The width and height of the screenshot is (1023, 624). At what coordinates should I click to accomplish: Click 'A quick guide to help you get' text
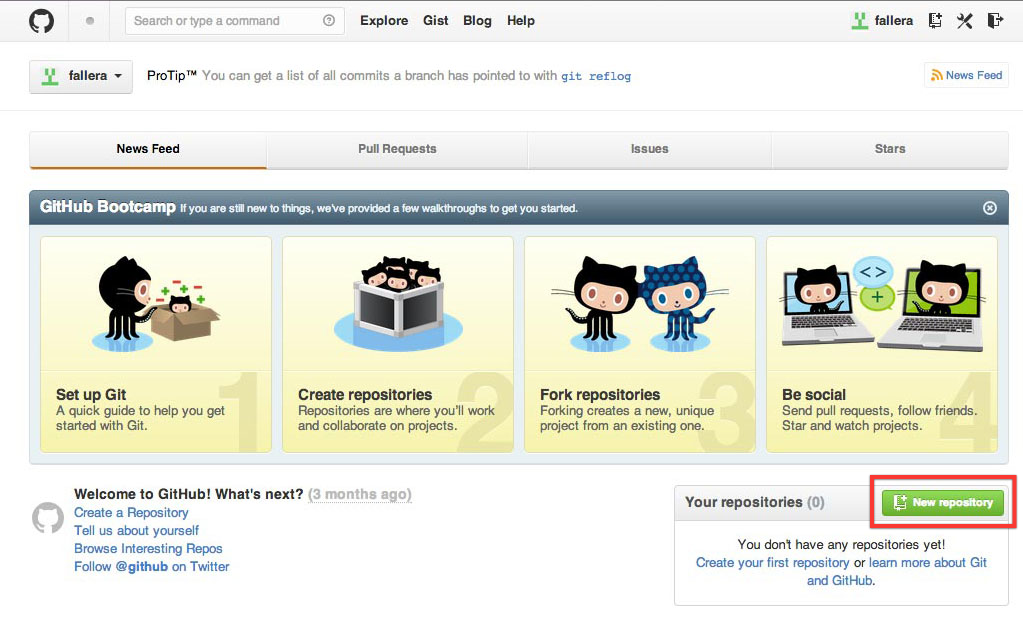point(140,411)
